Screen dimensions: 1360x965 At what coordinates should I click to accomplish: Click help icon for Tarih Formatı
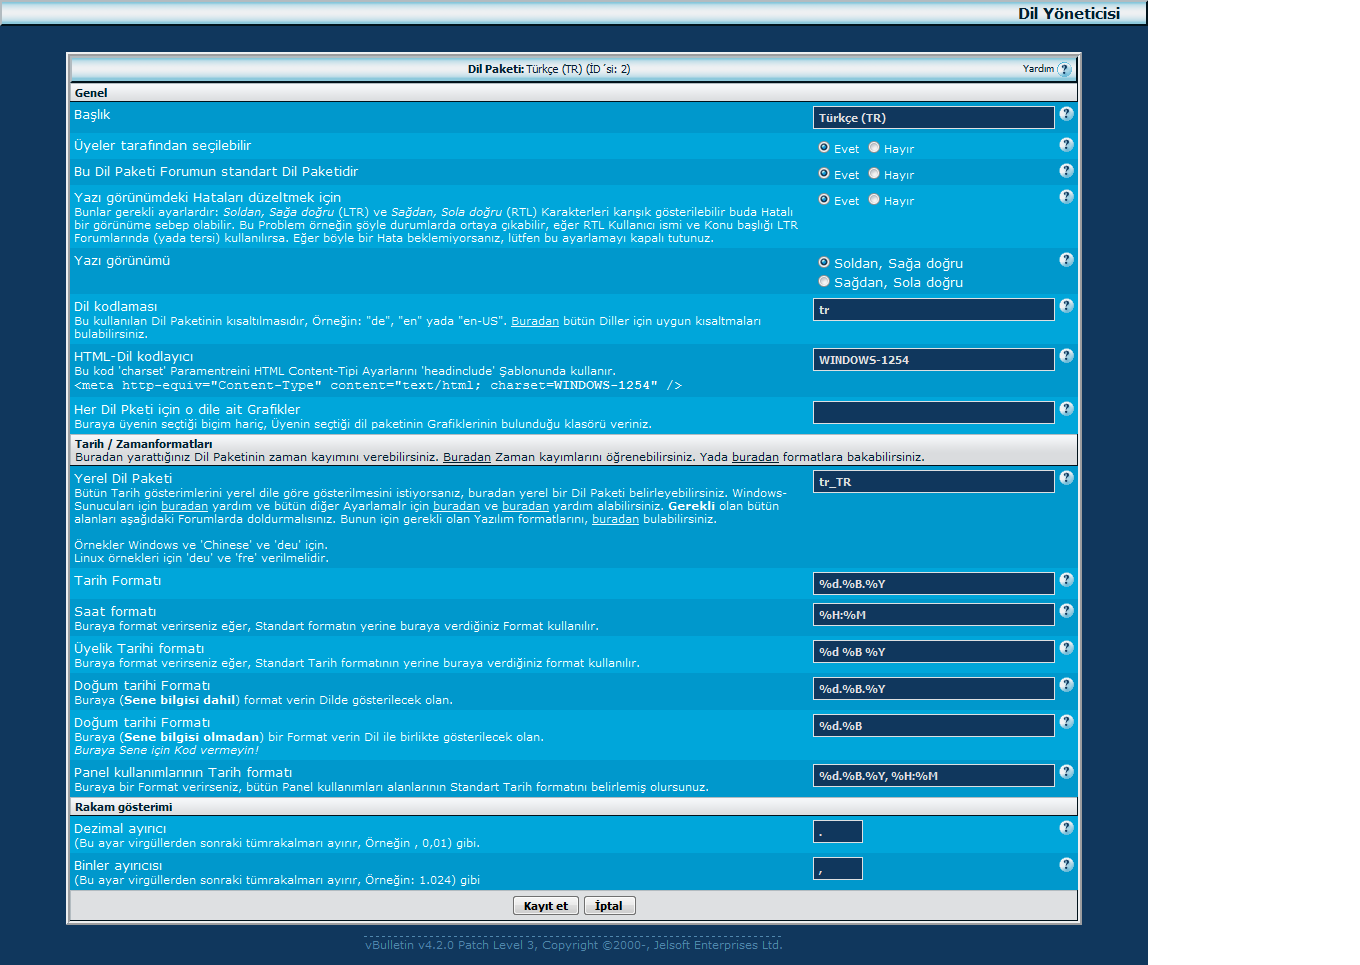click(1066, 580)
